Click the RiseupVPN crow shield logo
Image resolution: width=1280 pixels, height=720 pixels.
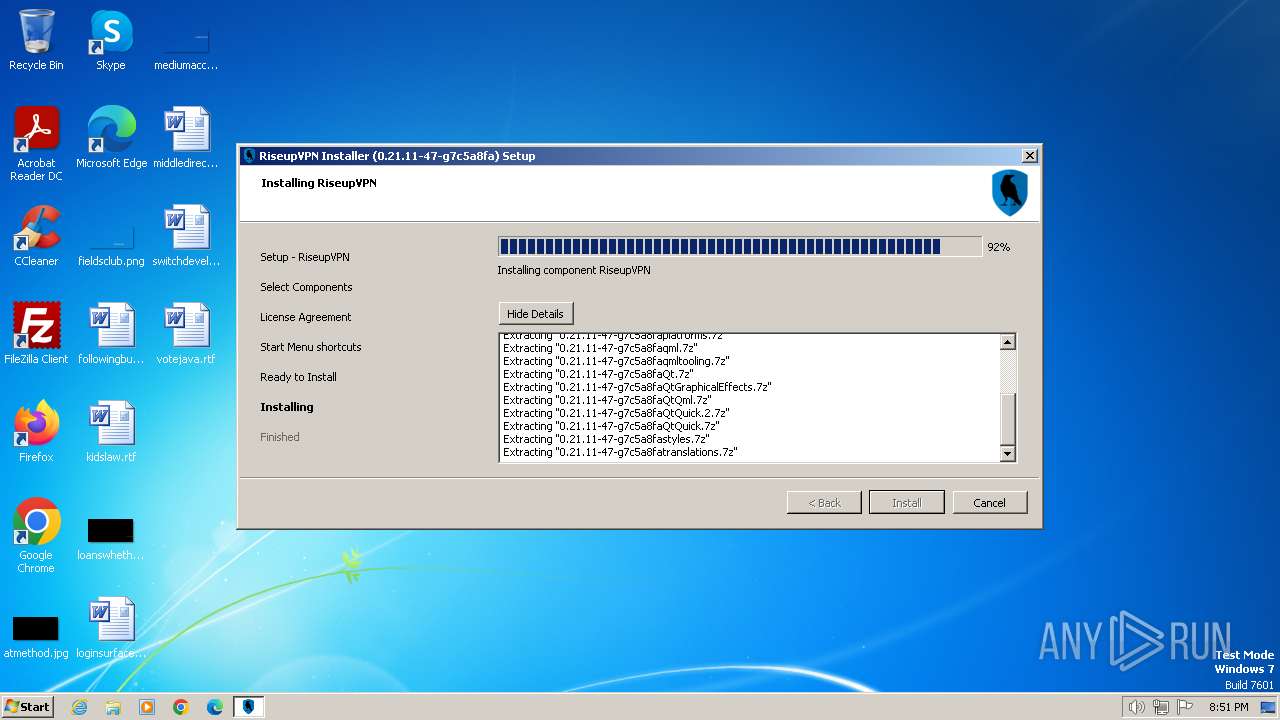click(1009, 193)
